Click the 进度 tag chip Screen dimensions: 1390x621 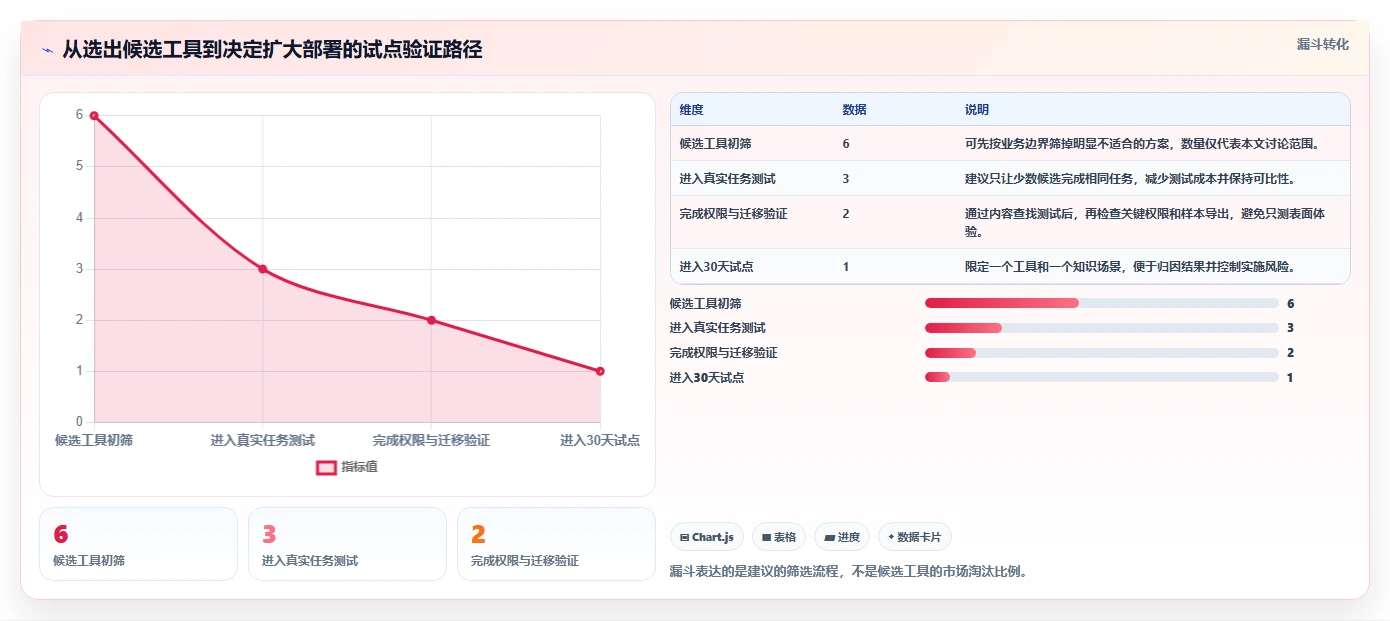click(842, 537)
